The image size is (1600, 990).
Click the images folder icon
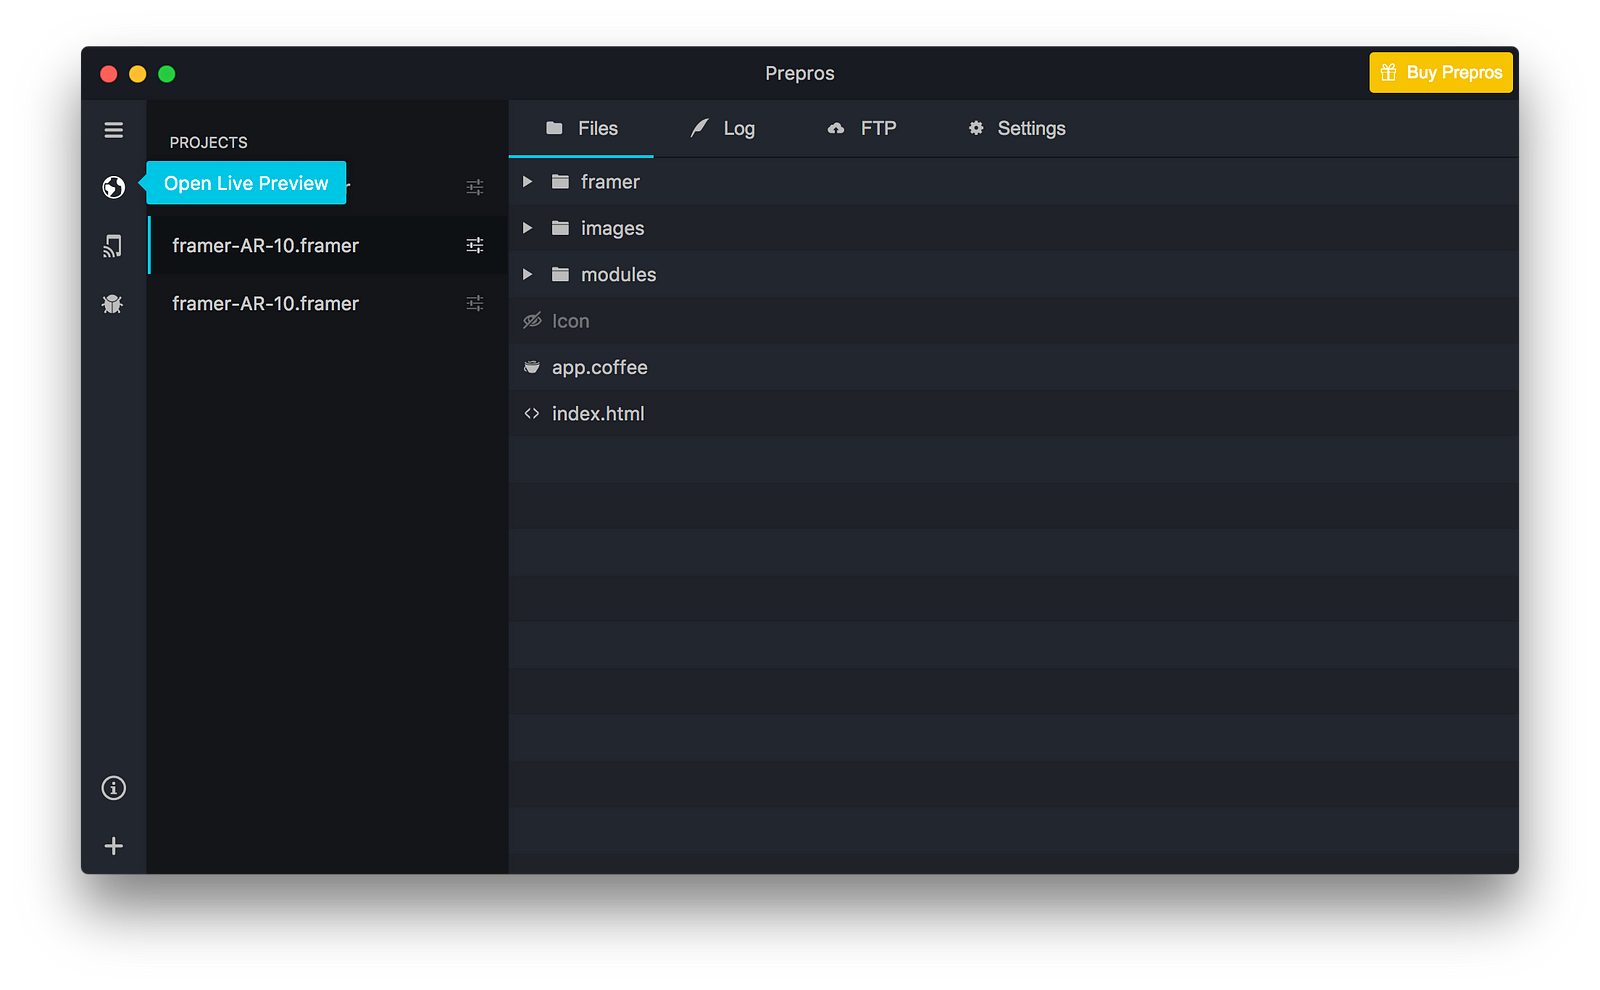point(560,228)
